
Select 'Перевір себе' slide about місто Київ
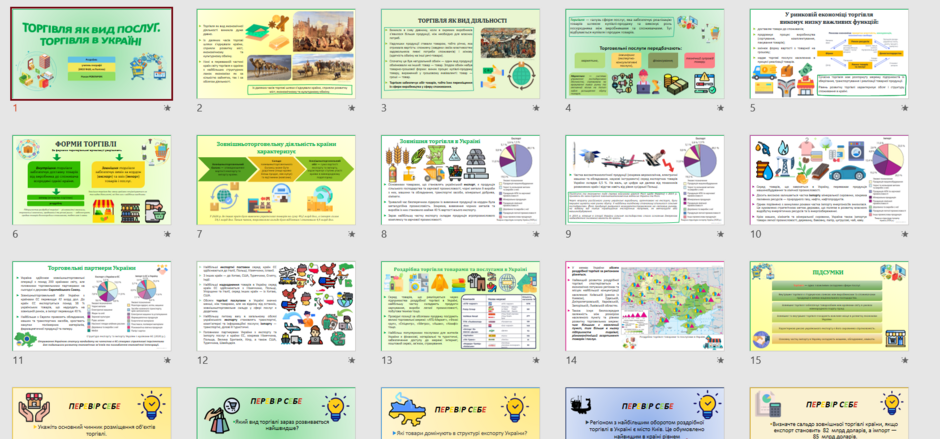(x=645, y=413)
